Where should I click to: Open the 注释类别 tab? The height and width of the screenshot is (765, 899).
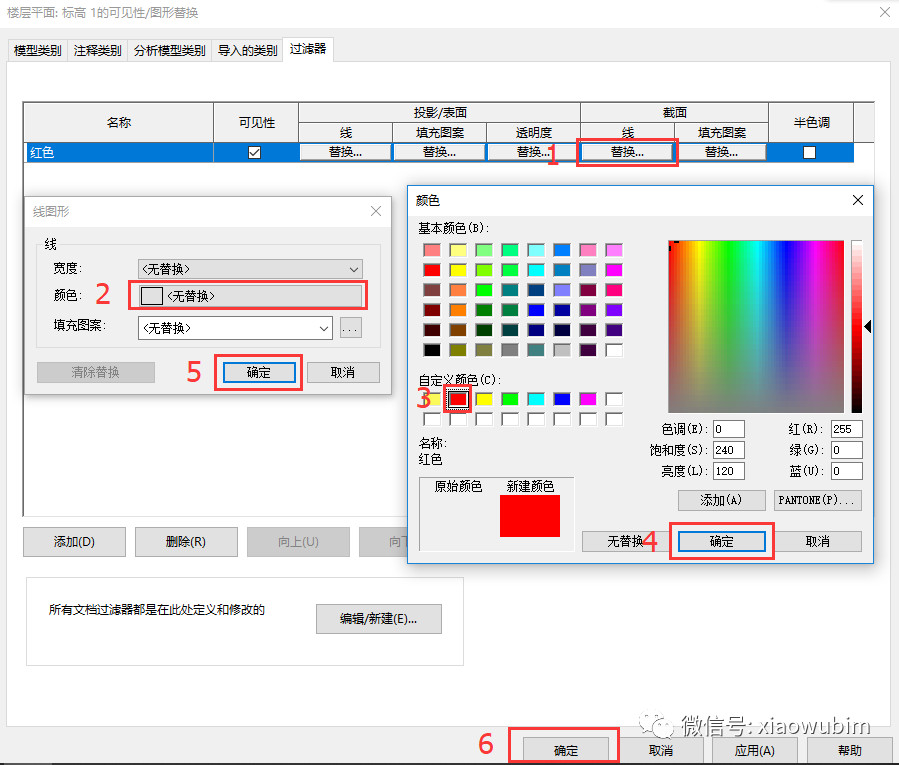pyautogui.click(x=97, y=50)
